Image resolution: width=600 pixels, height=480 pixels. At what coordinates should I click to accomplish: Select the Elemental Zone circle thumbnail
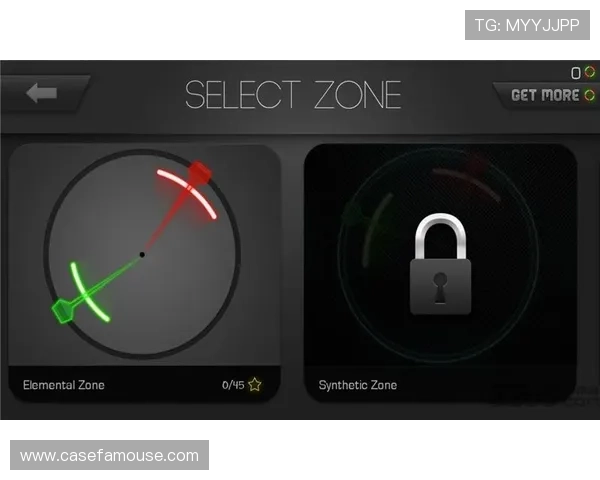[142, 254]
